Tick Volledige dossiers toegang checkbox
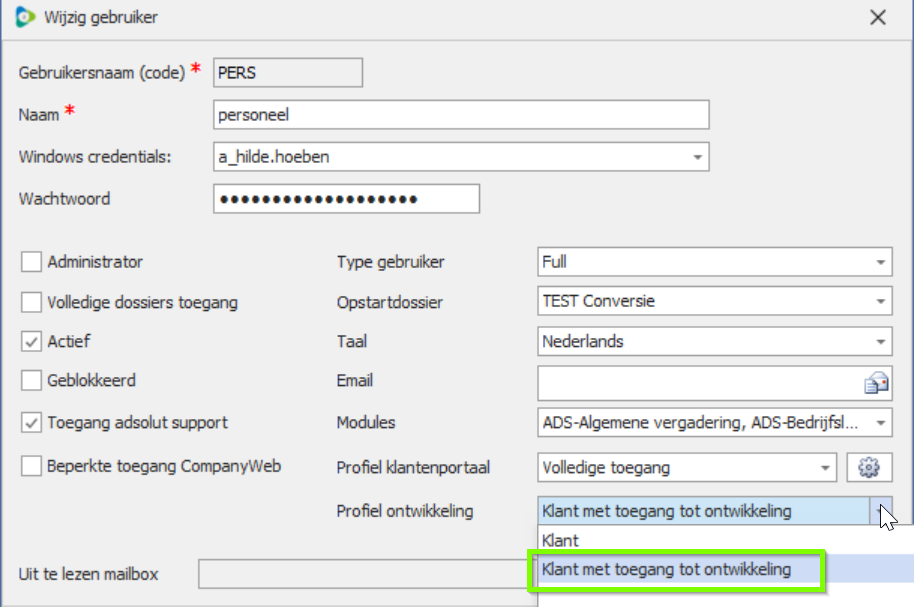The height and width of the screenshot is (607, 914). click(x=32, y=302)
